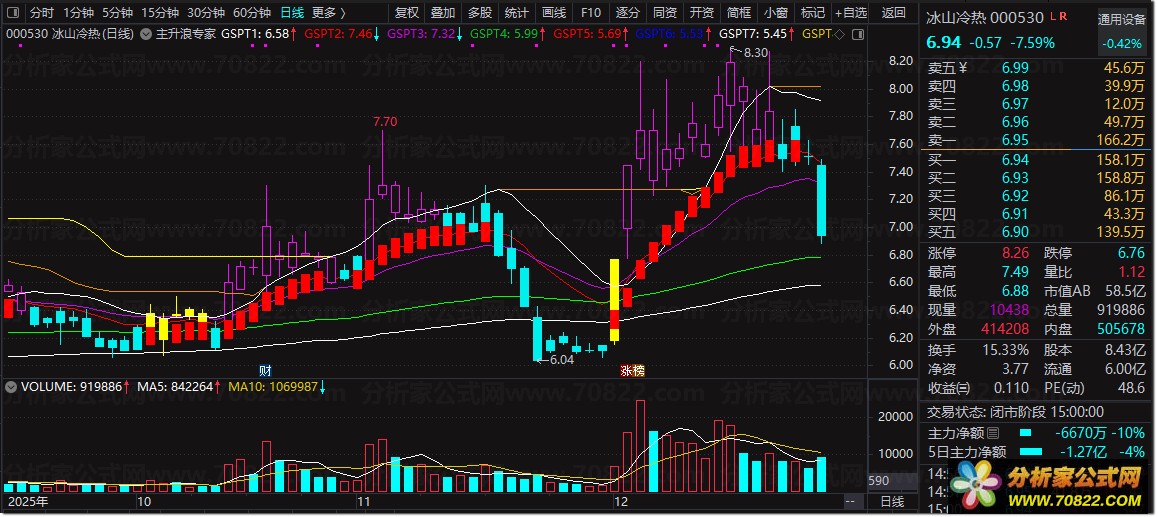Select the 60分钟 period
This screenshot has width=1158, height=517.
(251, 13)
